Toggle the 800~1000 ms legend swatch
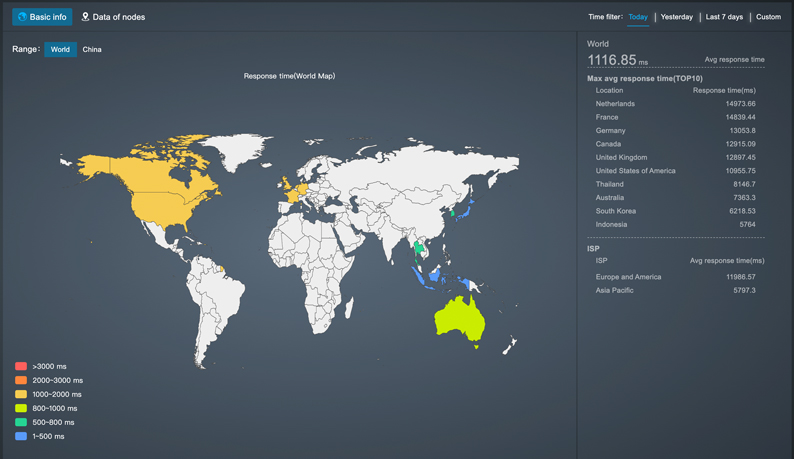 click(x=21, y=408)
